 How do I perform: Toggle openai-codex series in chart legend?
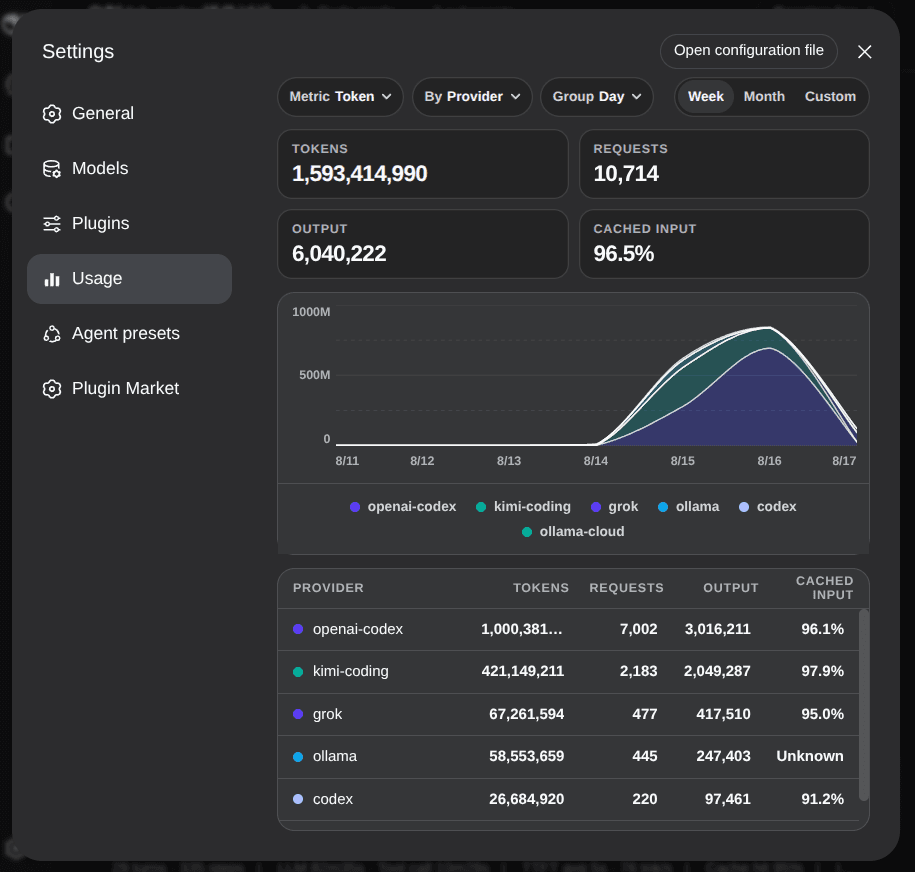point(403,507)
